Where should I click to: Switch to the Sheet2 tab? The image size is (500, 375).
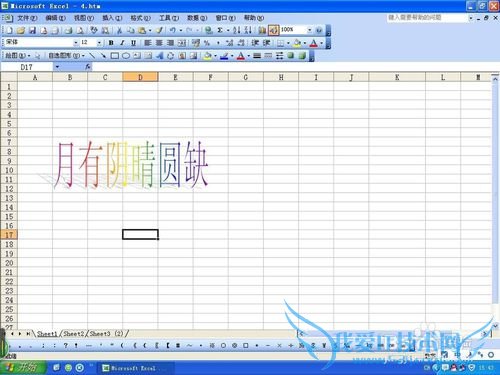74,333
